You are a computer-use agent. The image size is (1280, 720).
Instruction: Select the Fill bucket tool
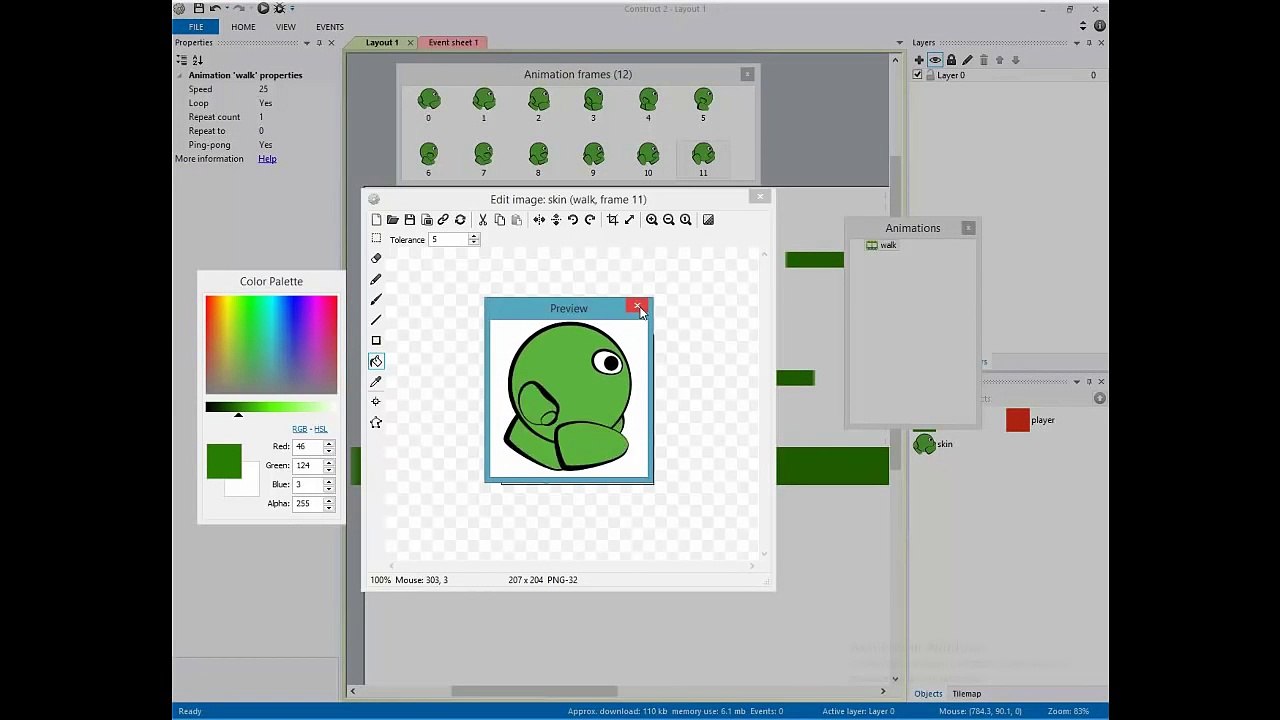tap(376, 361)
